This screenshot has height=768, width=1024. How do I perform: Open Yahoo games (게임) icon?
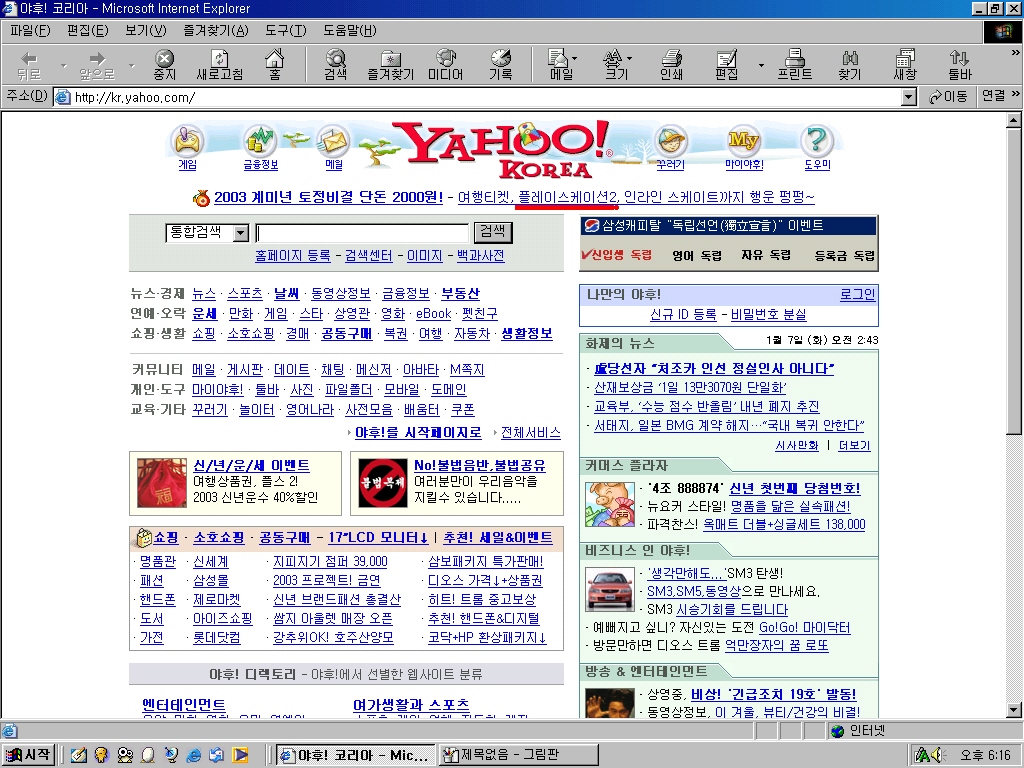tap(187, 146)
